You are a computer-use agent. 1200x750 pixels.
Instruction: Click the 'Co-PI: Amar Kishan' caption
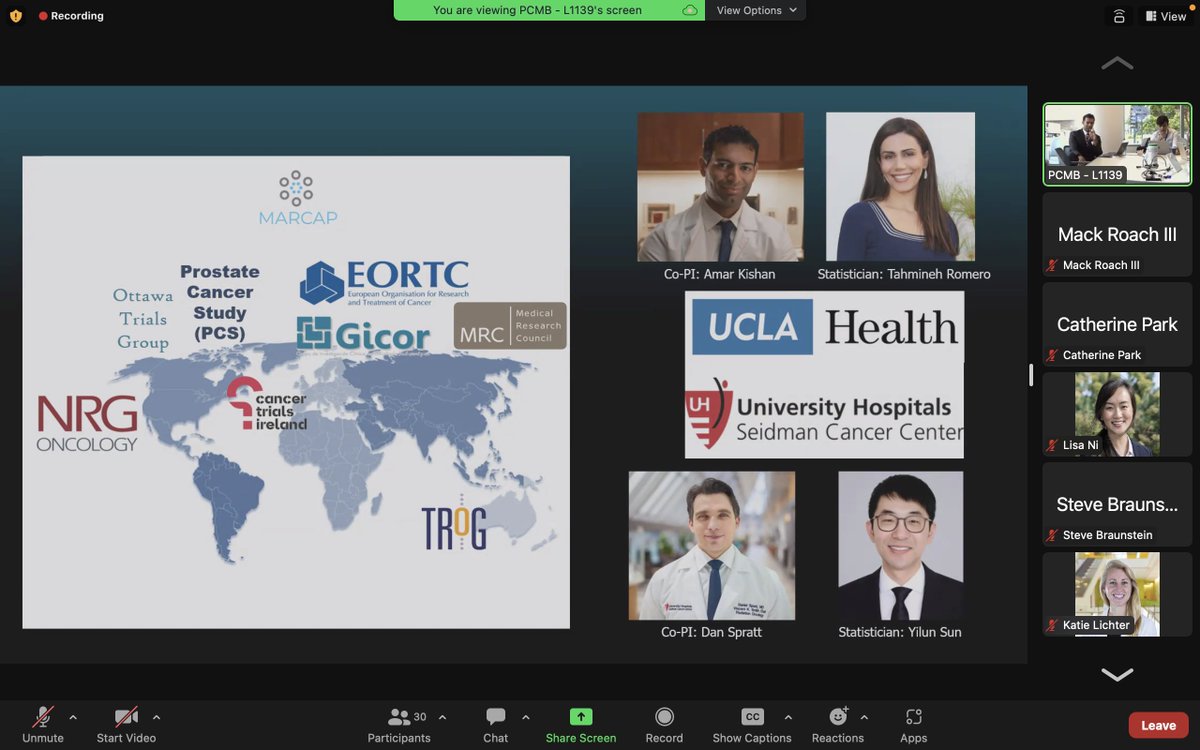coord(718,274)
